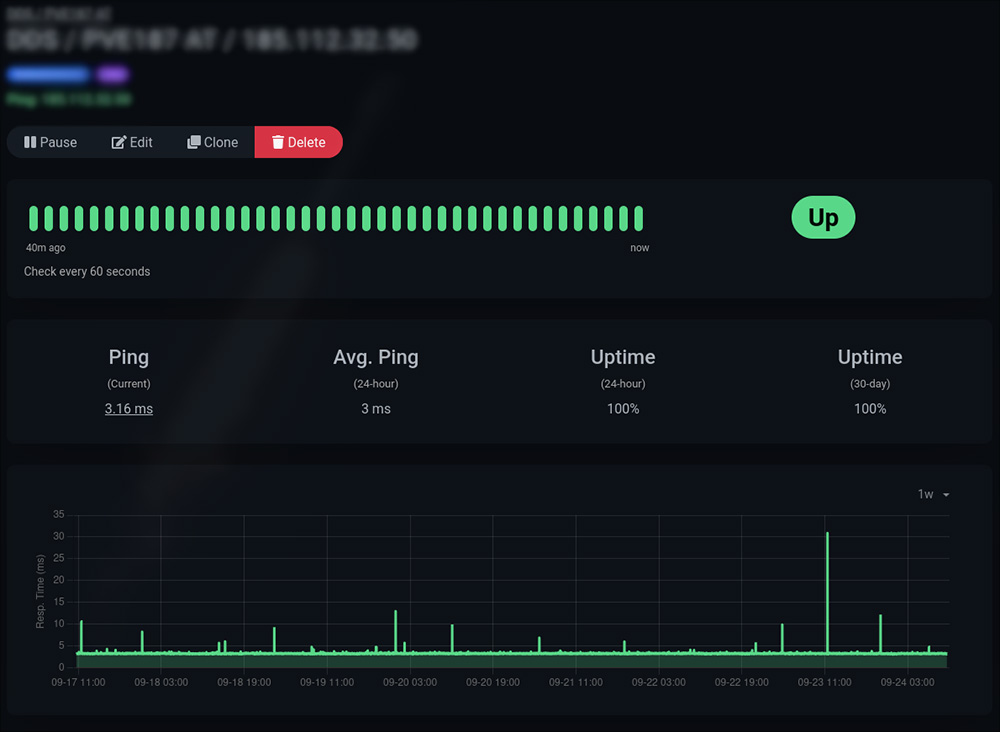Click the pencil icon in the Edit button
The image size is (1000, 732).
(118, 142)
